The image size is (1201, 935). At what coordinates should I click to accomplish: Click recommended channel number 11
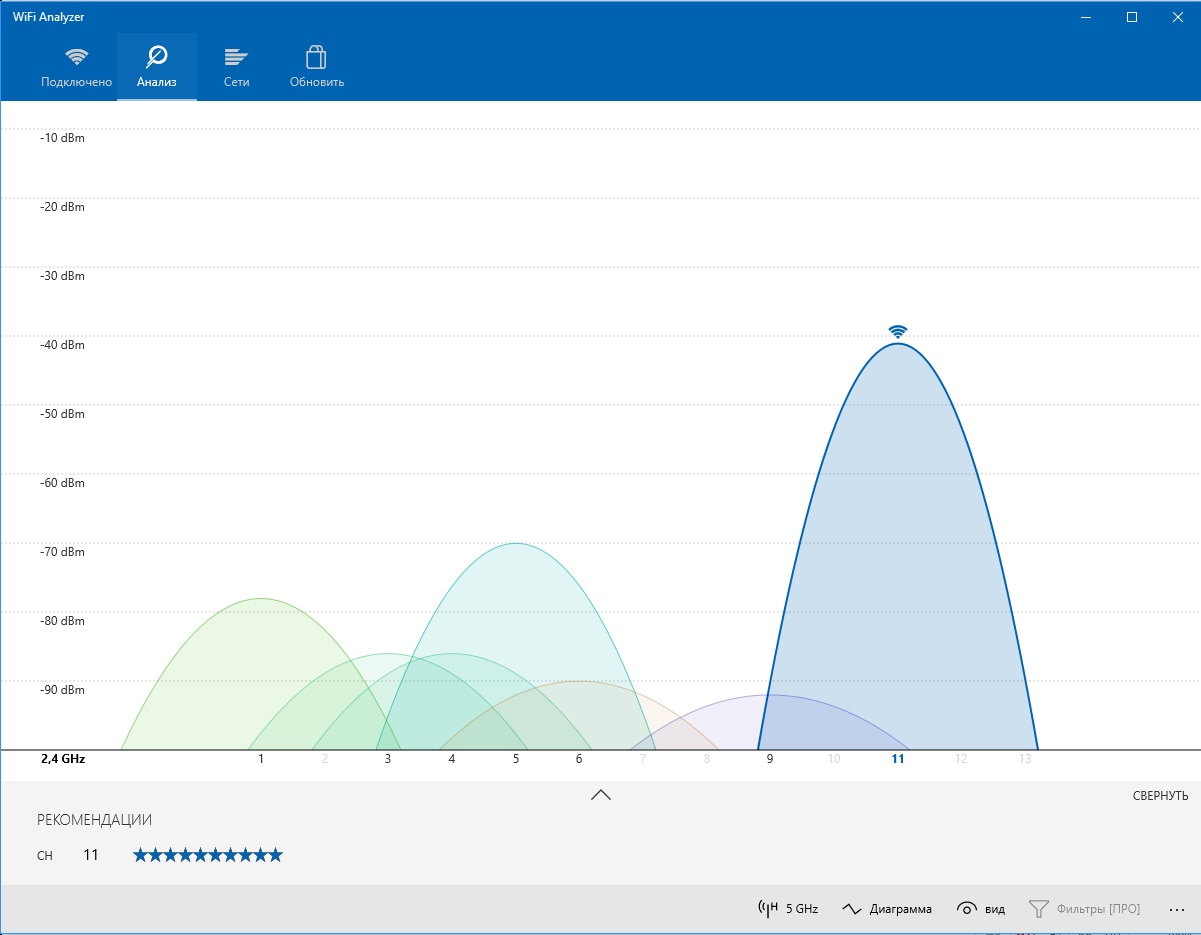click(x=91, y=855)
